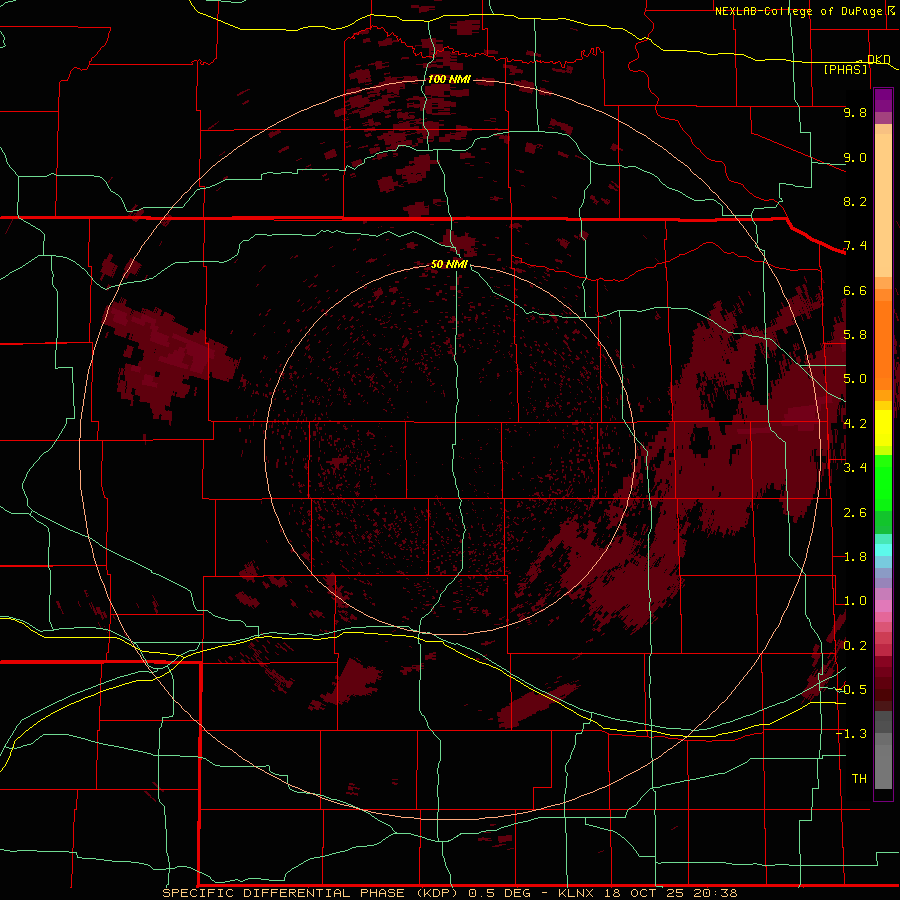900x900 pixels.
Task: Click the 9.8 value on the color scale
Action: [855, 112]
